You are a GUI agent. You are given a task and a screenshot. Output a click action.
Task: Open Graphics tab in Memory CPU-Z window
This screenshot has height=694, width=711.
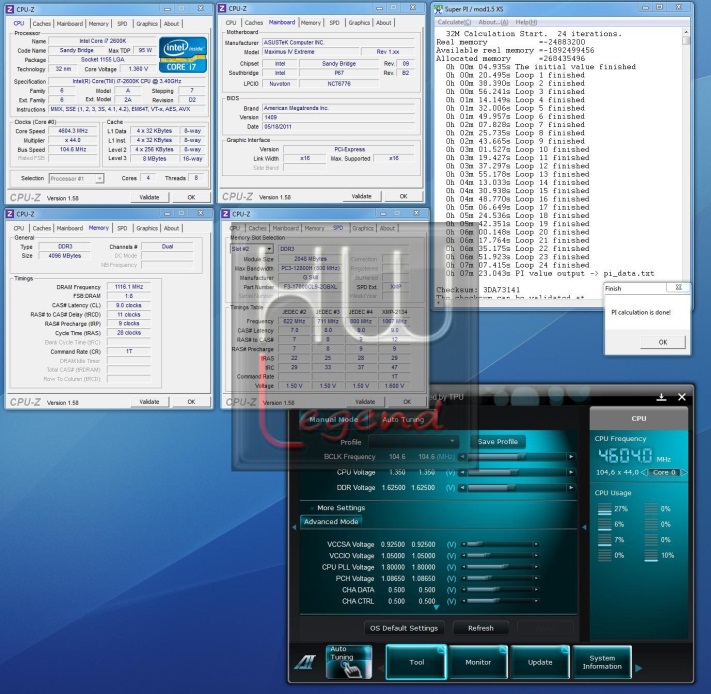click(147, 228)
